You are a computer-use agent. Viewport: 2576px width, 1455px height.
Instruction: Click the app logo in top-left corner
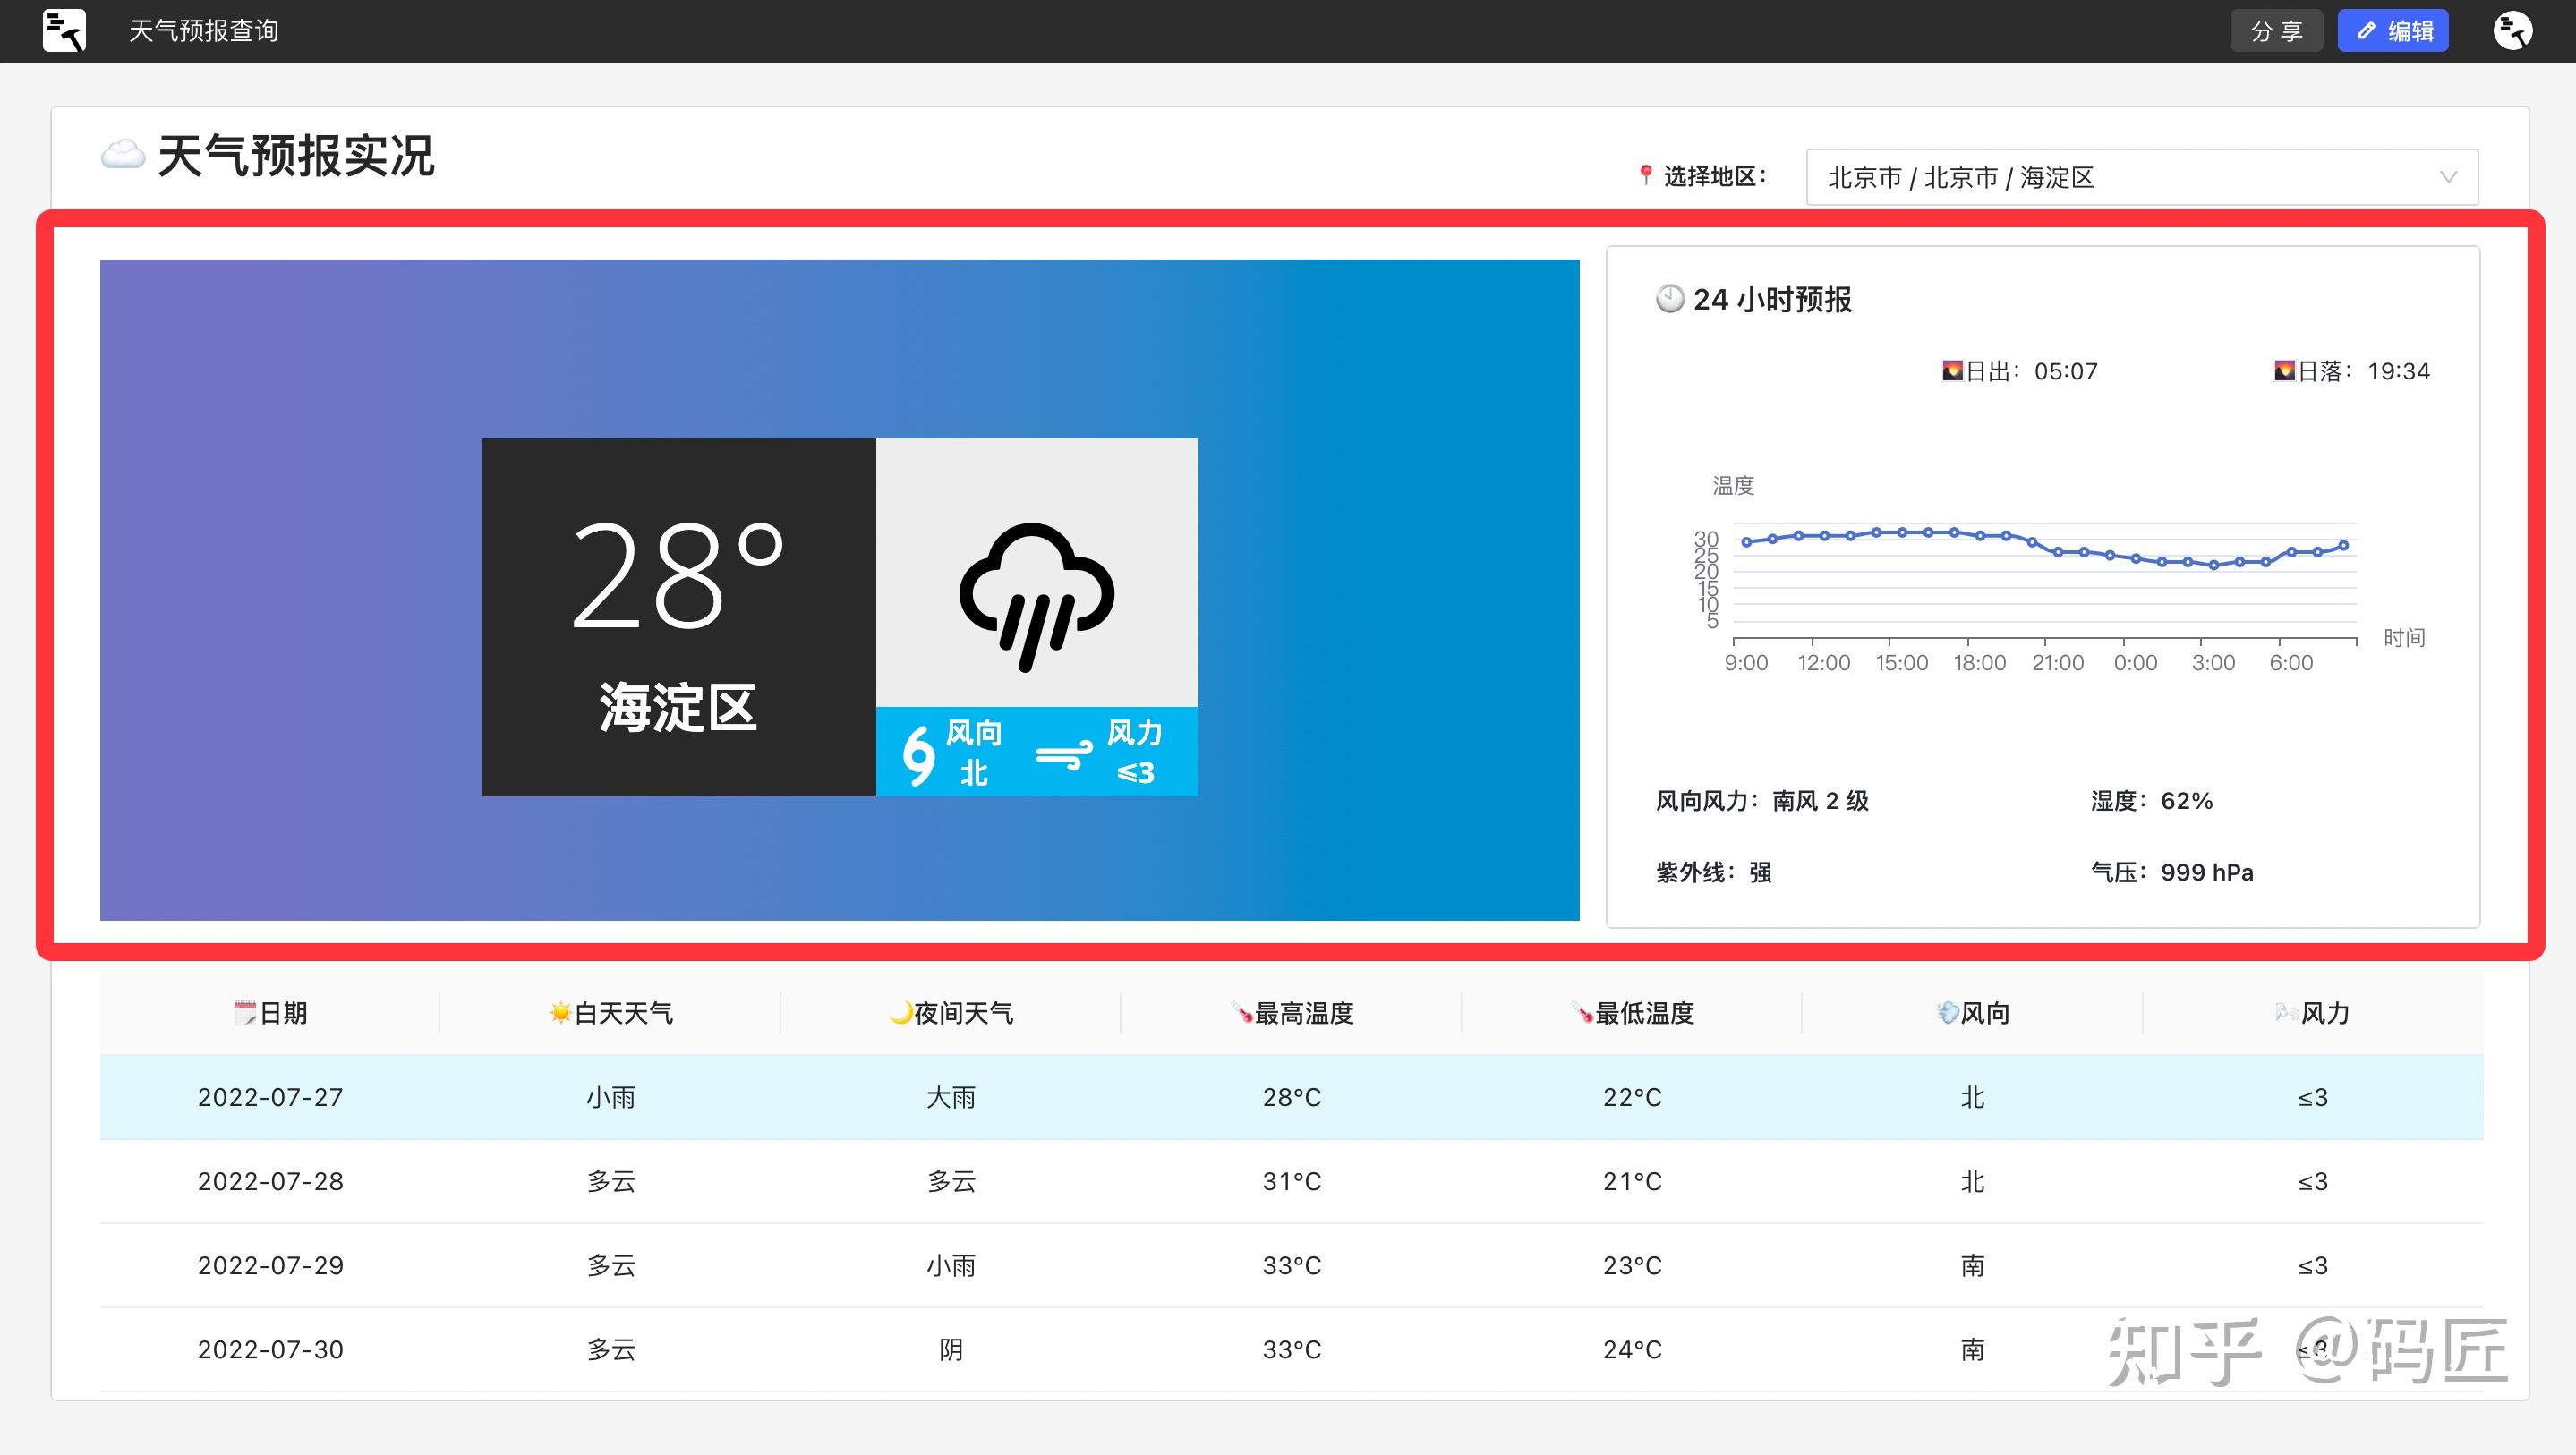(x=64, y=31)
